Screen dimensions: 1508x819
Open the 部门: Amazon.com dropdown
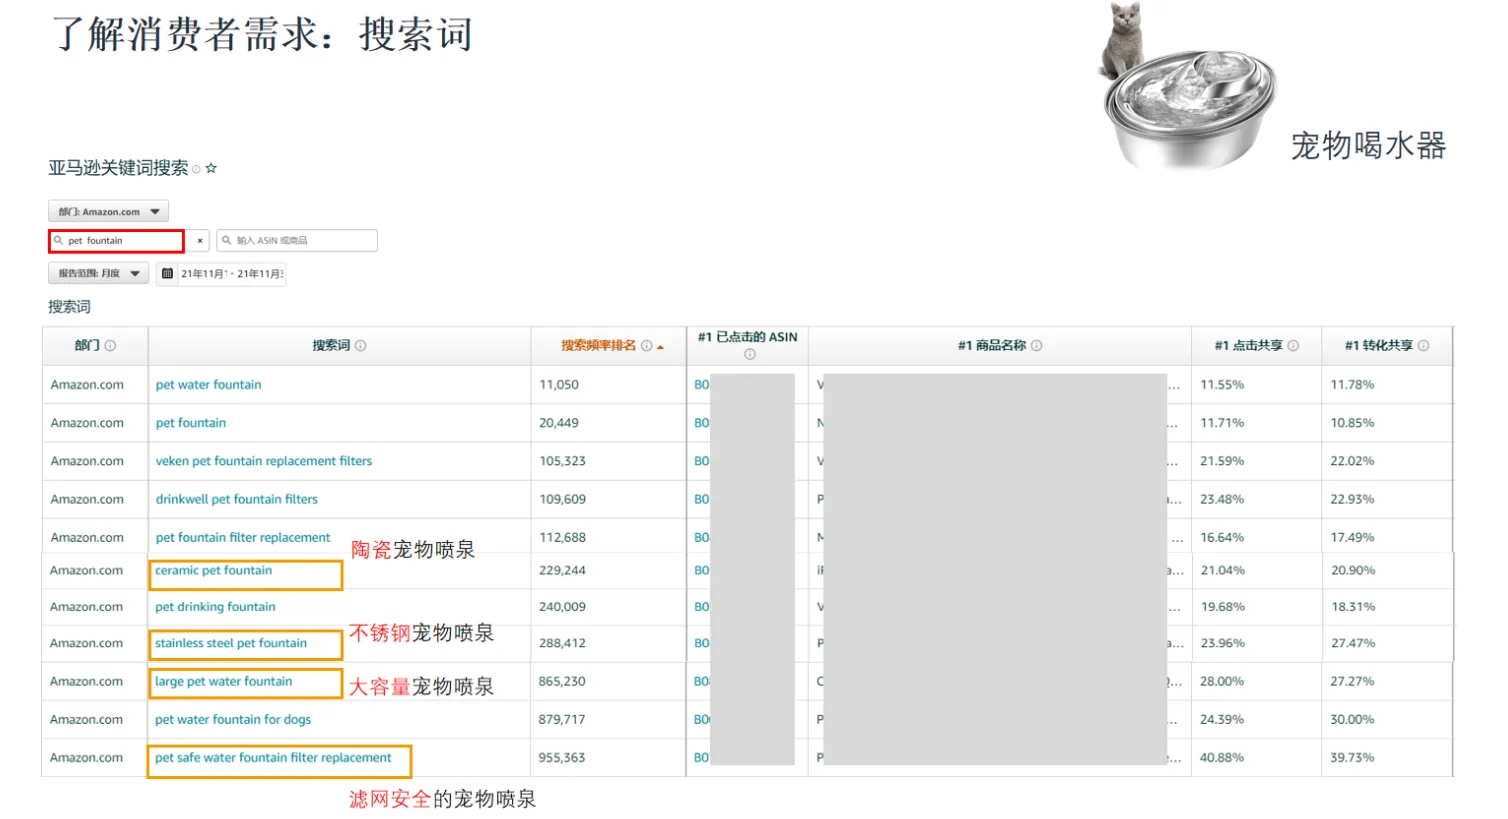(109, 211)
